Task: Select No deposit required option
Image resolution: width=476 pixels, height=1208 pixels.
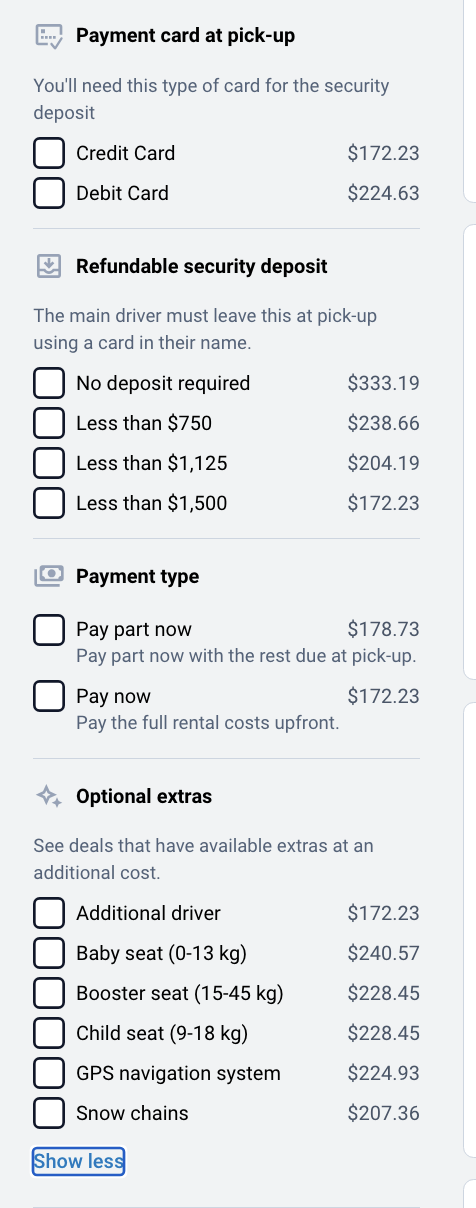Action: pyautogui.click(x=49, y=383)
